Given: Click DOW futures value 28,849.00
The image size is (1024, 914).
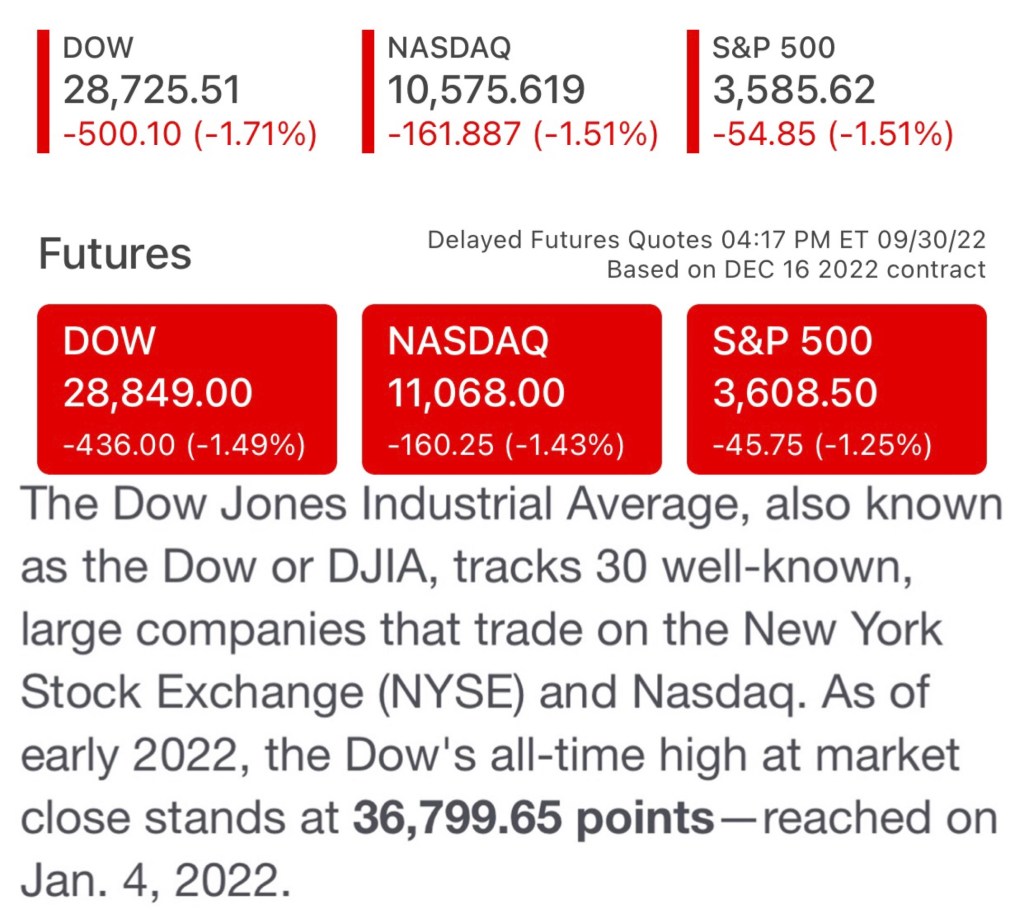Looking at the screenshot, I should 158,393.
